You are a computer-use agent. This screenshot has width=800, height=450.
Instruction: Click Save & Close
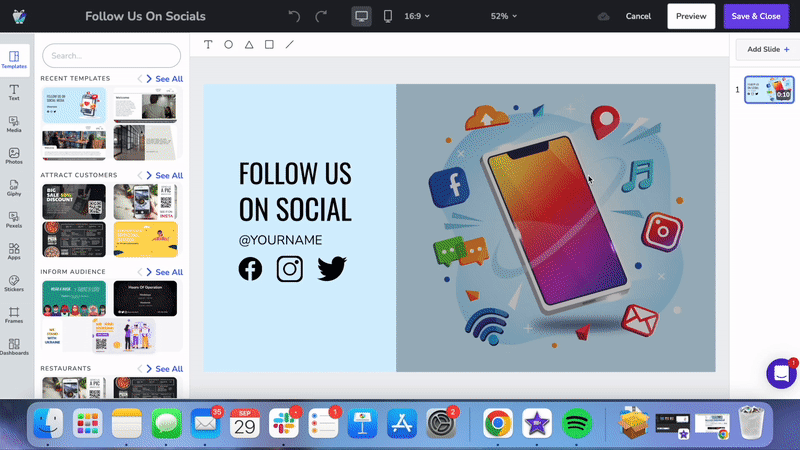pos(756,16)
